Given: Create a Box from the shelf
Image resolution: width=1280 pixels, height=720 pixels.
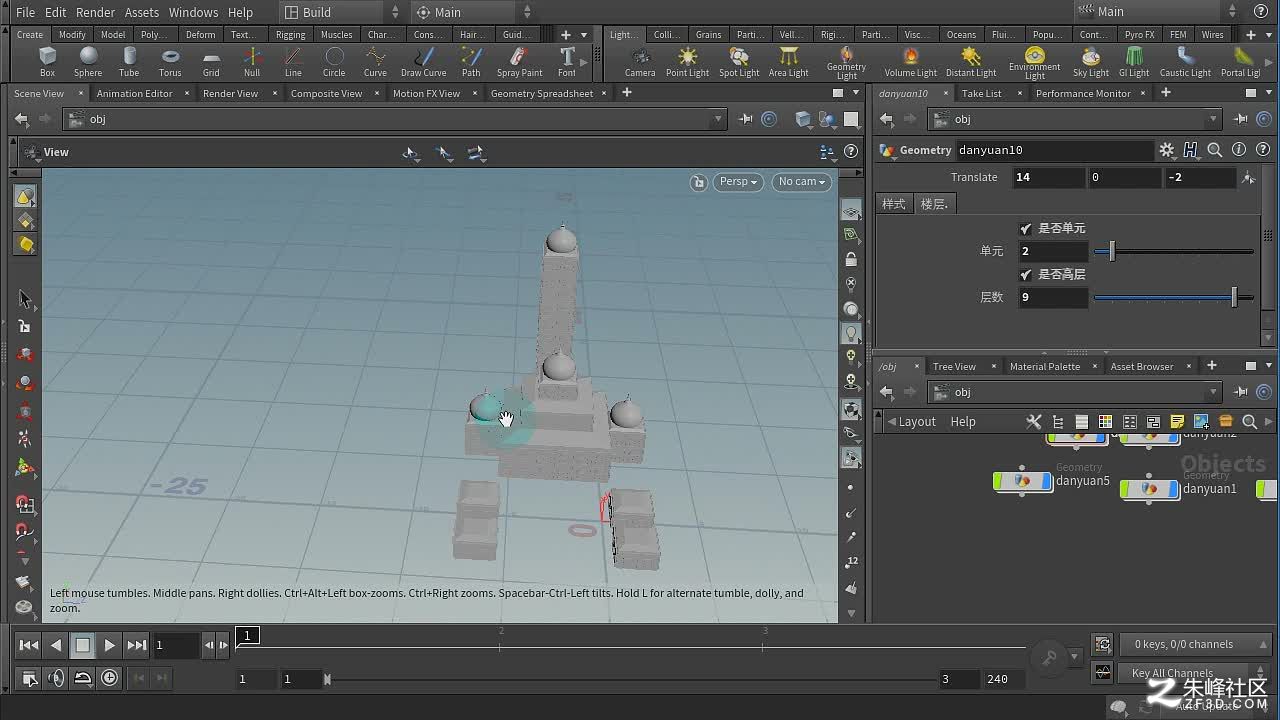Looking at the screenshot, I should coord(47,62).
